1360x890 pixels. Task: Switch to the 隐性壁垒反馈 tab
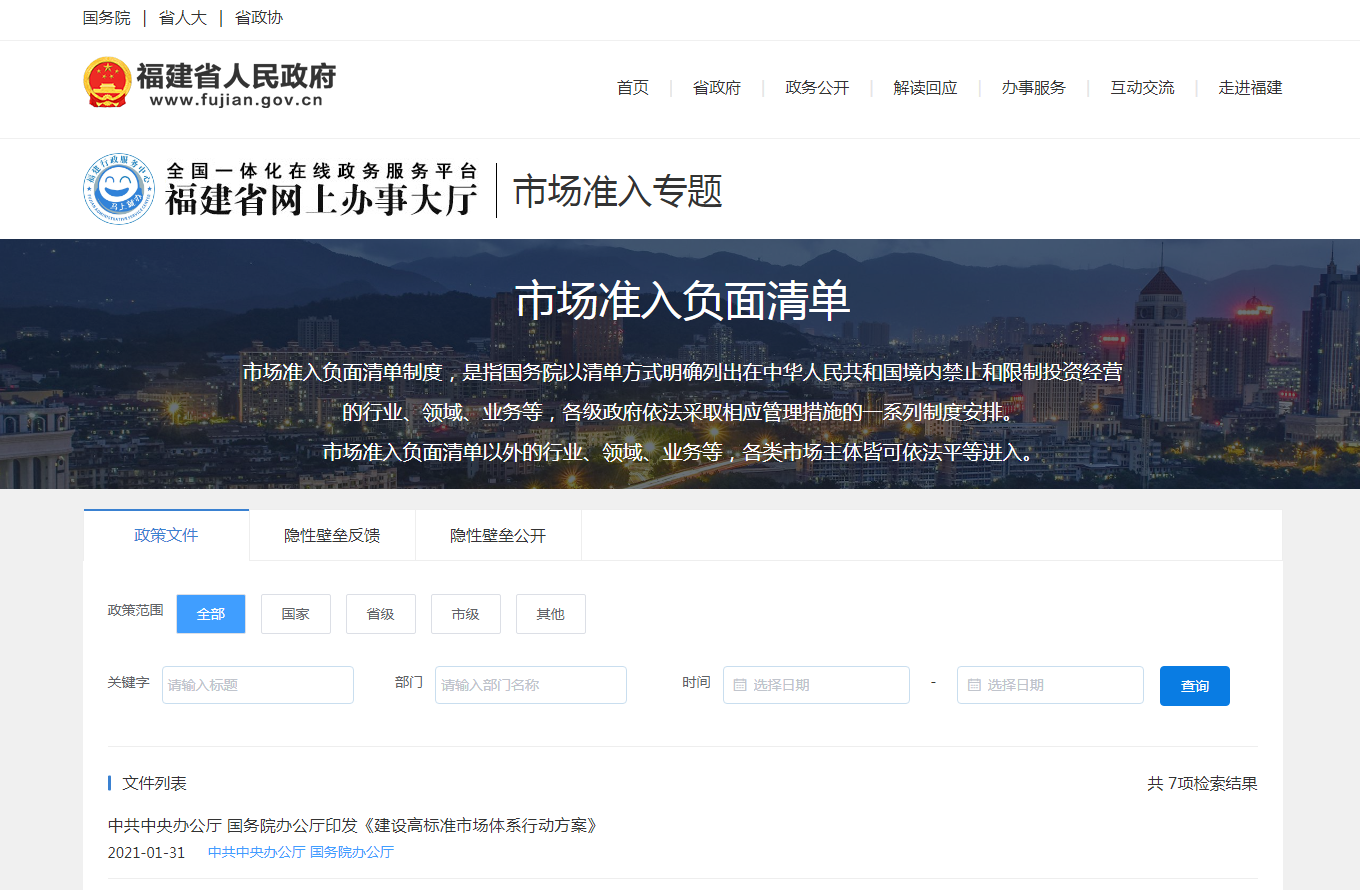click(x=332, y=535)
